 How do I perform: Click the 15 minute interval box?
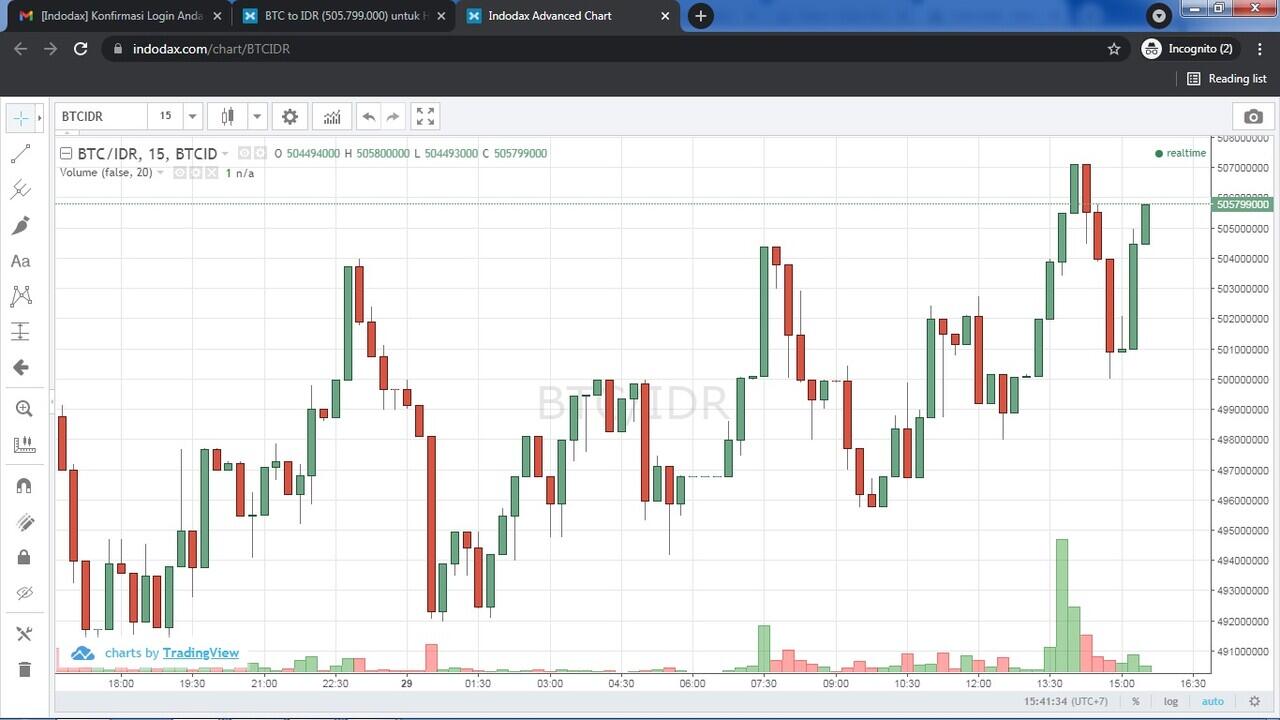165,116
